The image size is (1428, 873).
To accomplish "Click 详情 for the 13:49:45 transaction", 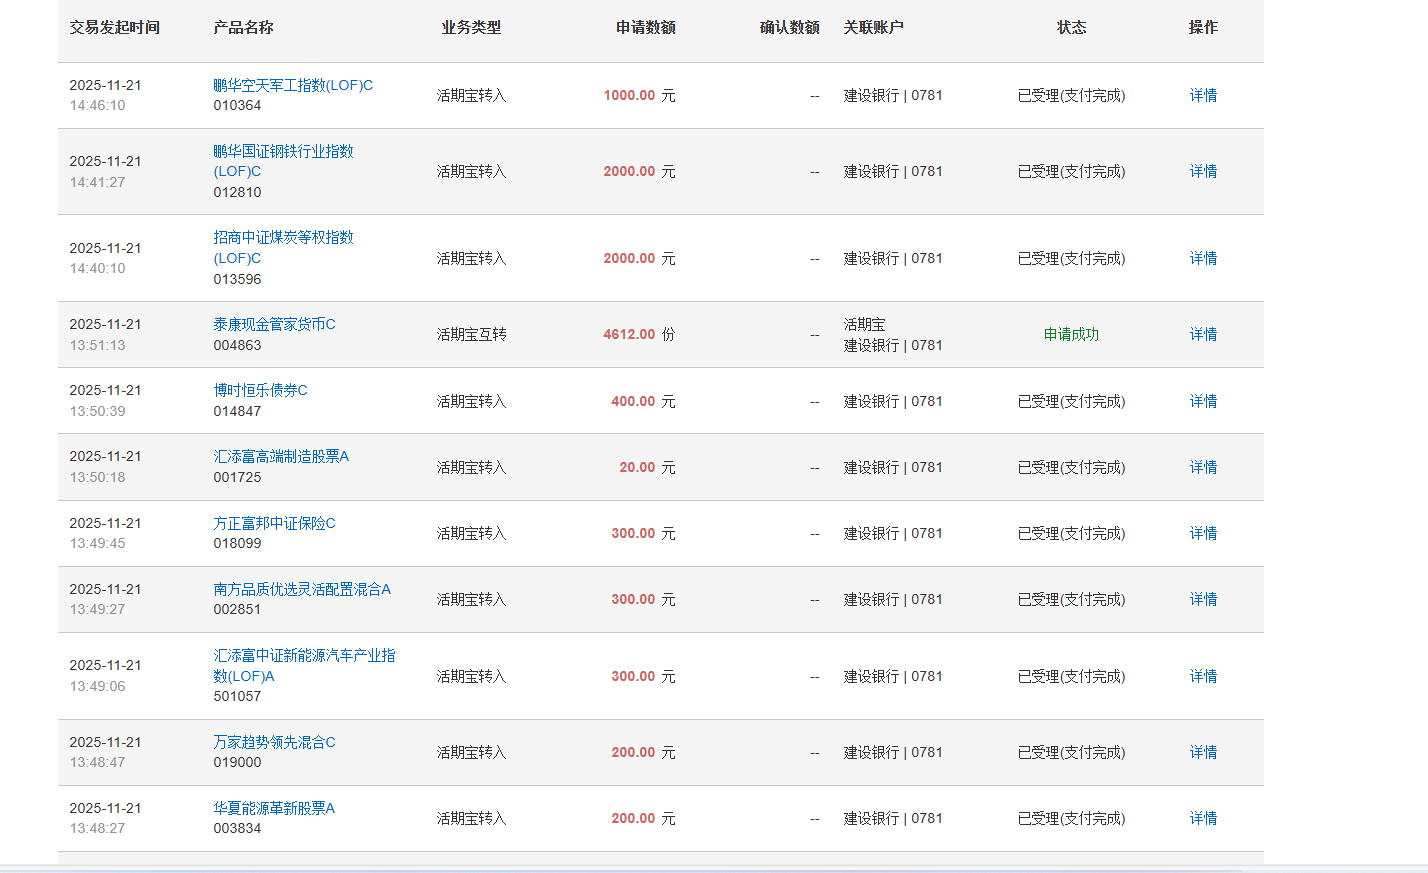I will point(1203,533).
